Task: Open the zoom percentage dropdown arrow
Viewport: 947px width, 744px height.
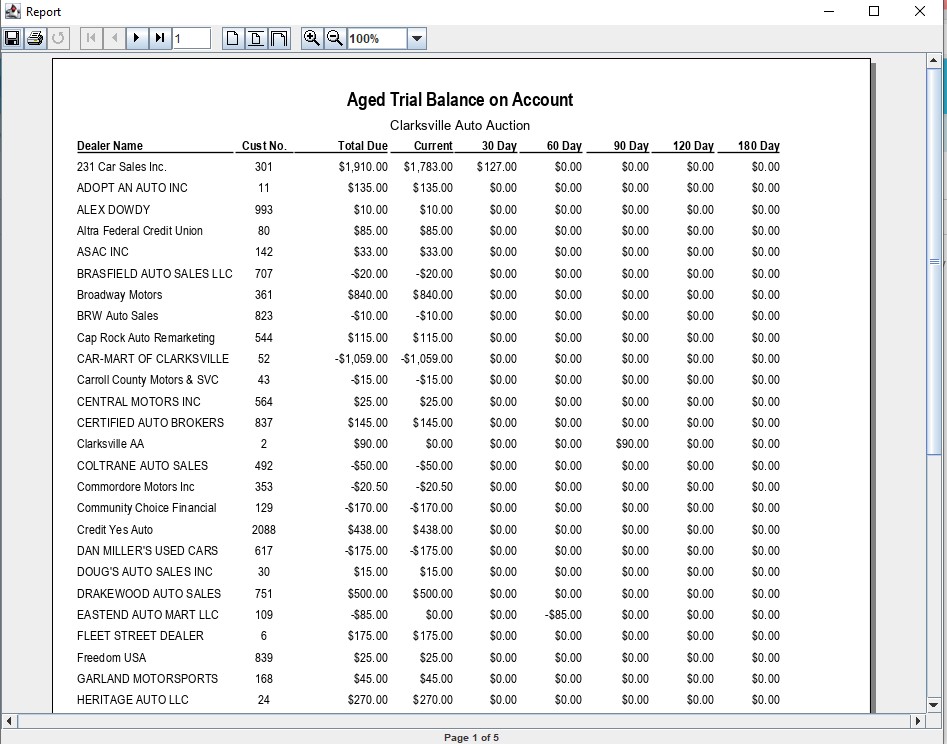Action: 417,39
